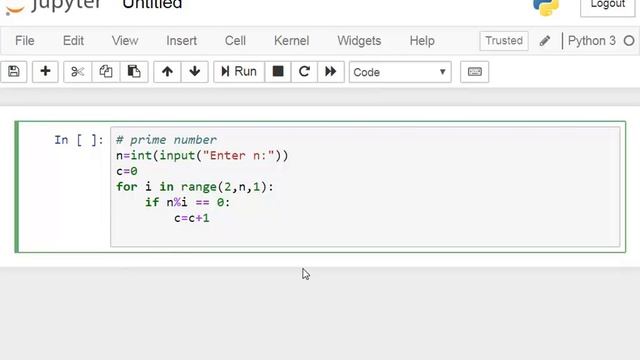Open the command palette keyboard icon
The height and width of the screenshot is (360, 640).
point(474,72)
